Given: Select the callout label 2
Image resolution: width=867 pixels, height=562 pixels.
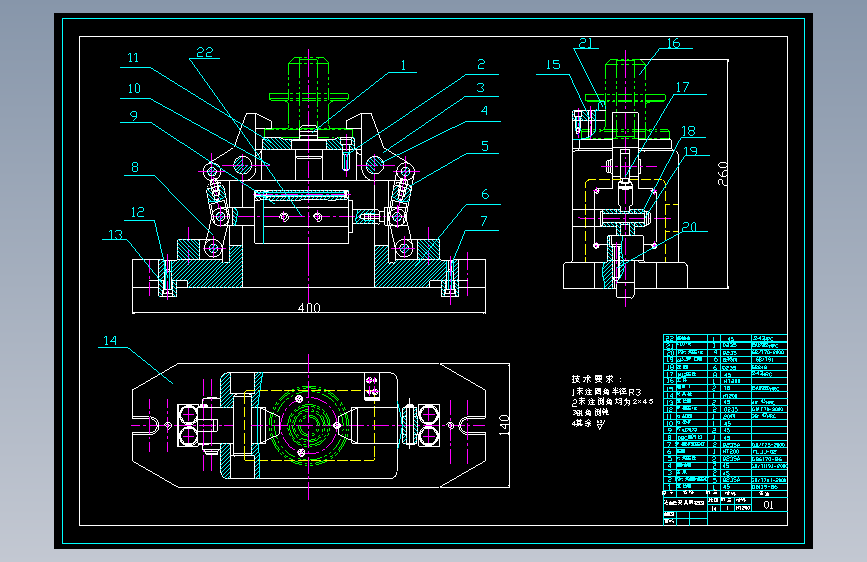Looking at the screenshot, I should click(481, 65).
